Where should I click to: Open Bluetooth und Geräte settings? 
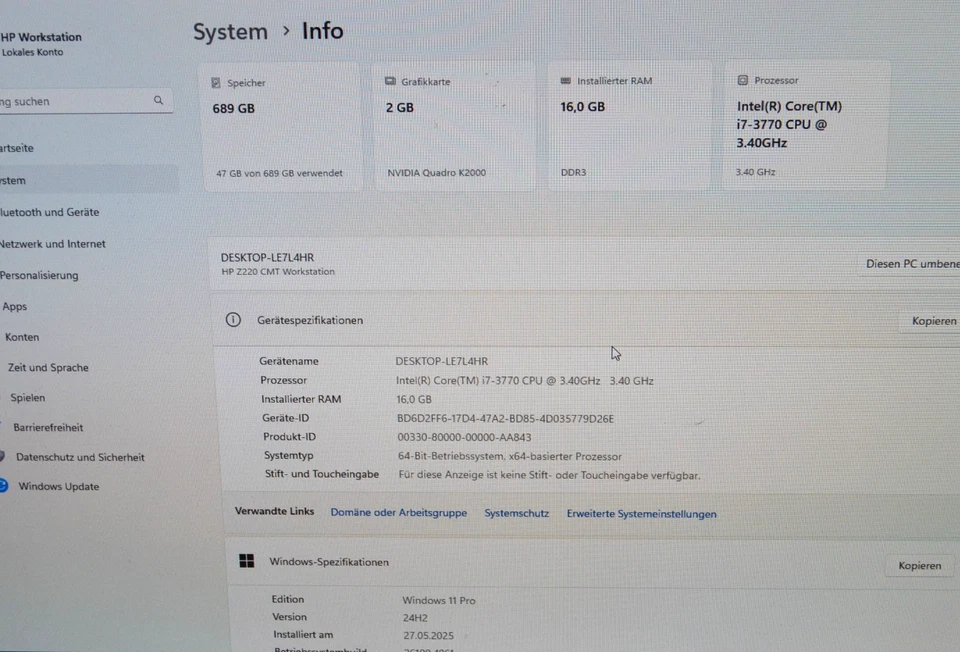pyautogui.click(x=52, y=212)
